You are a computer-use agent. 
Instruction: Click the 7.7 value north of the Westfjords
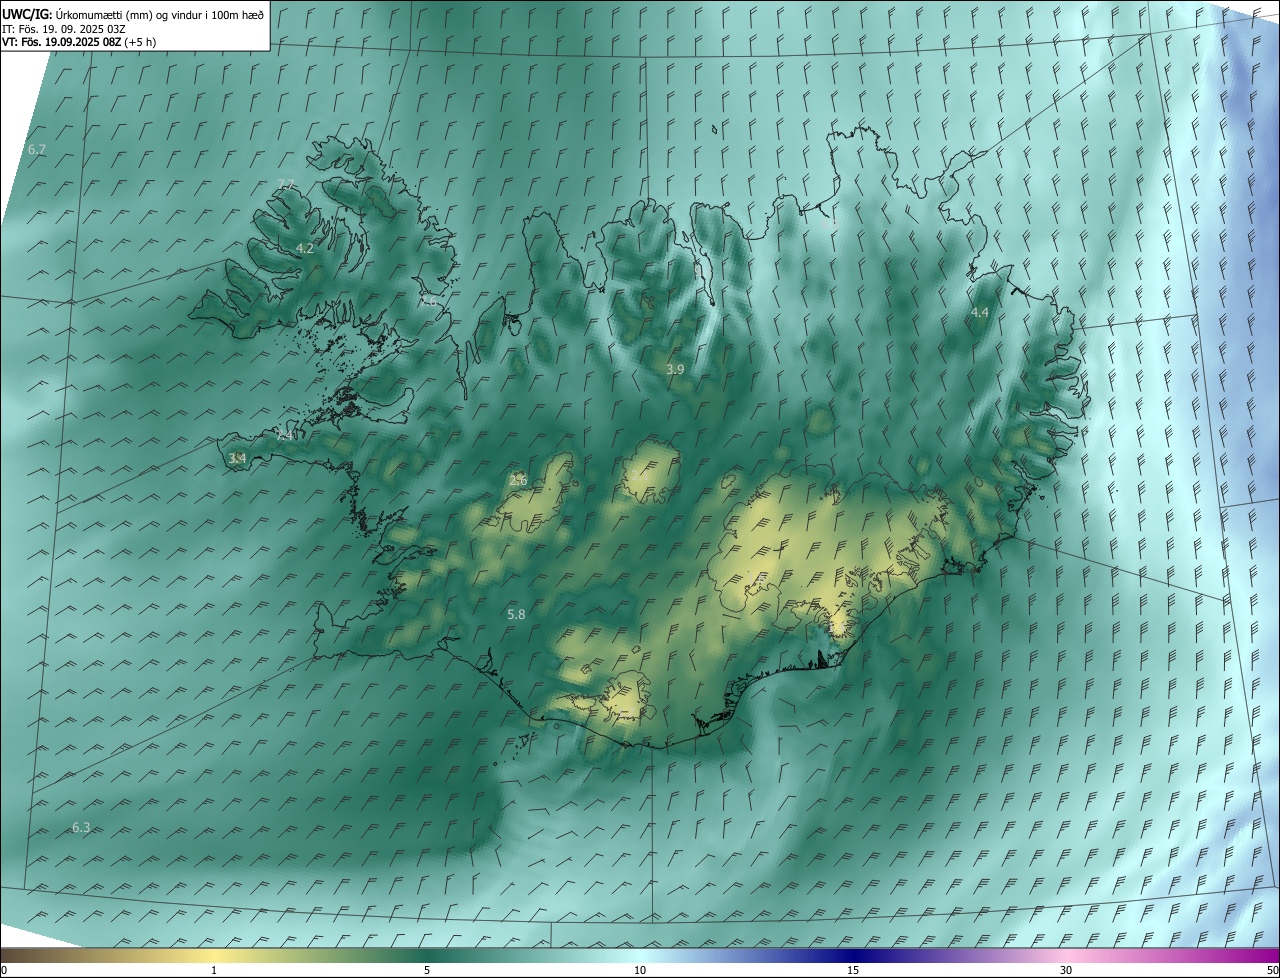[x=286, y=184]
